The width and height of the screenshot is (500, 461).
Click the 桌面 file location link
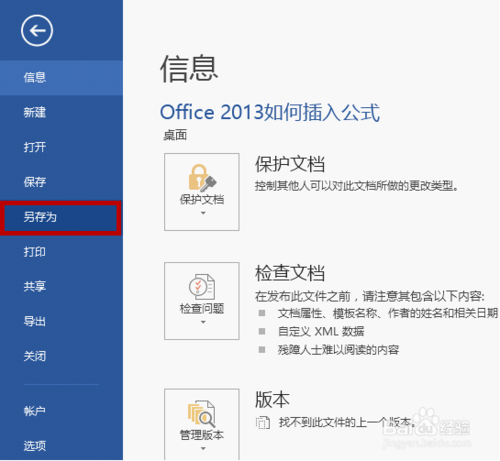pos(175,135)
